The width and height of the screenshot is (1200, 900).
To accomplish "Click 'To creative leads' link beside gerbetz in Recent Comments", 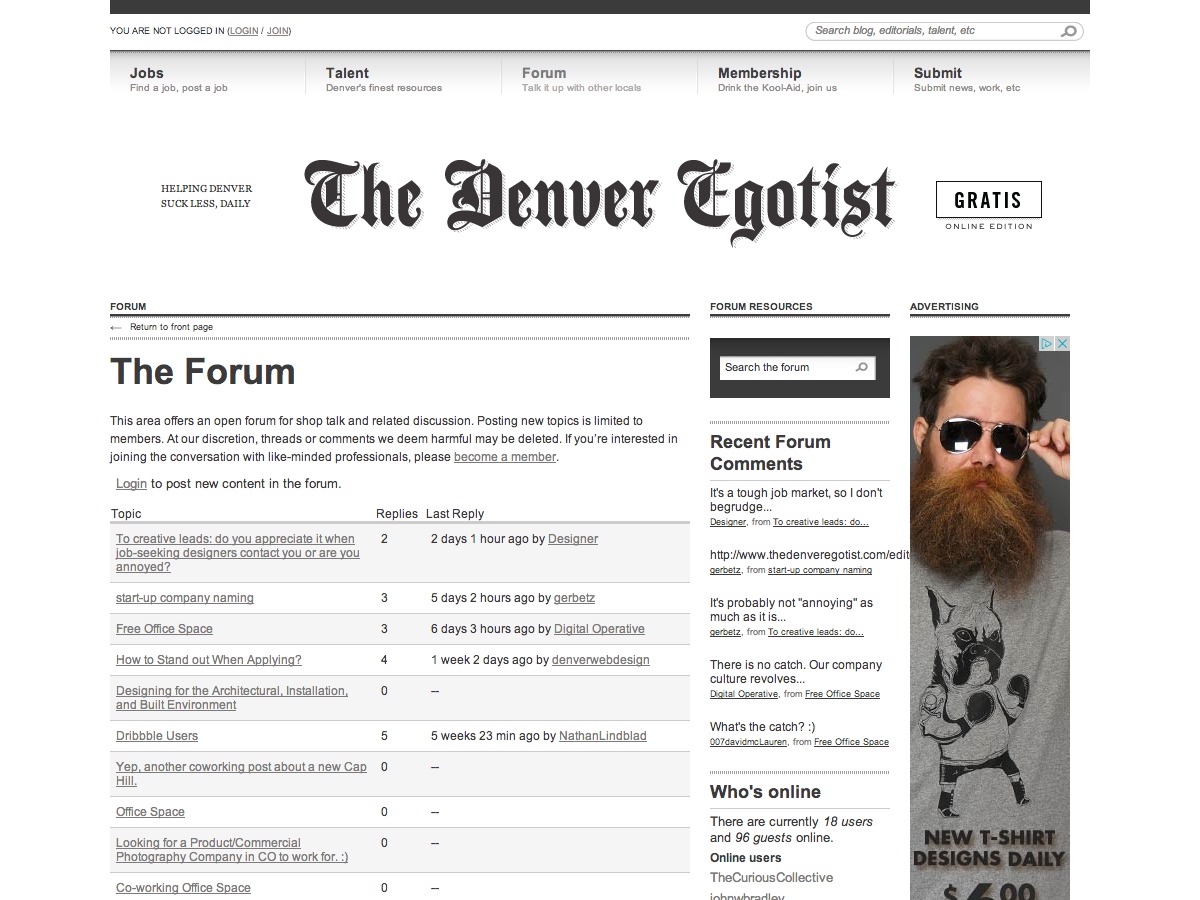I will [x=816, y=632].
